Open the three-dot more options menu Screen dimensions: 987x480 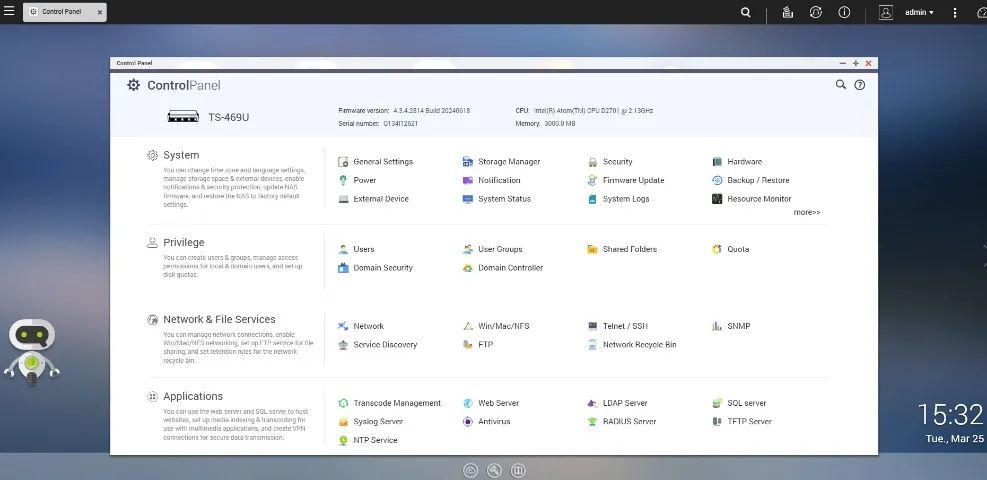[955, 12]
